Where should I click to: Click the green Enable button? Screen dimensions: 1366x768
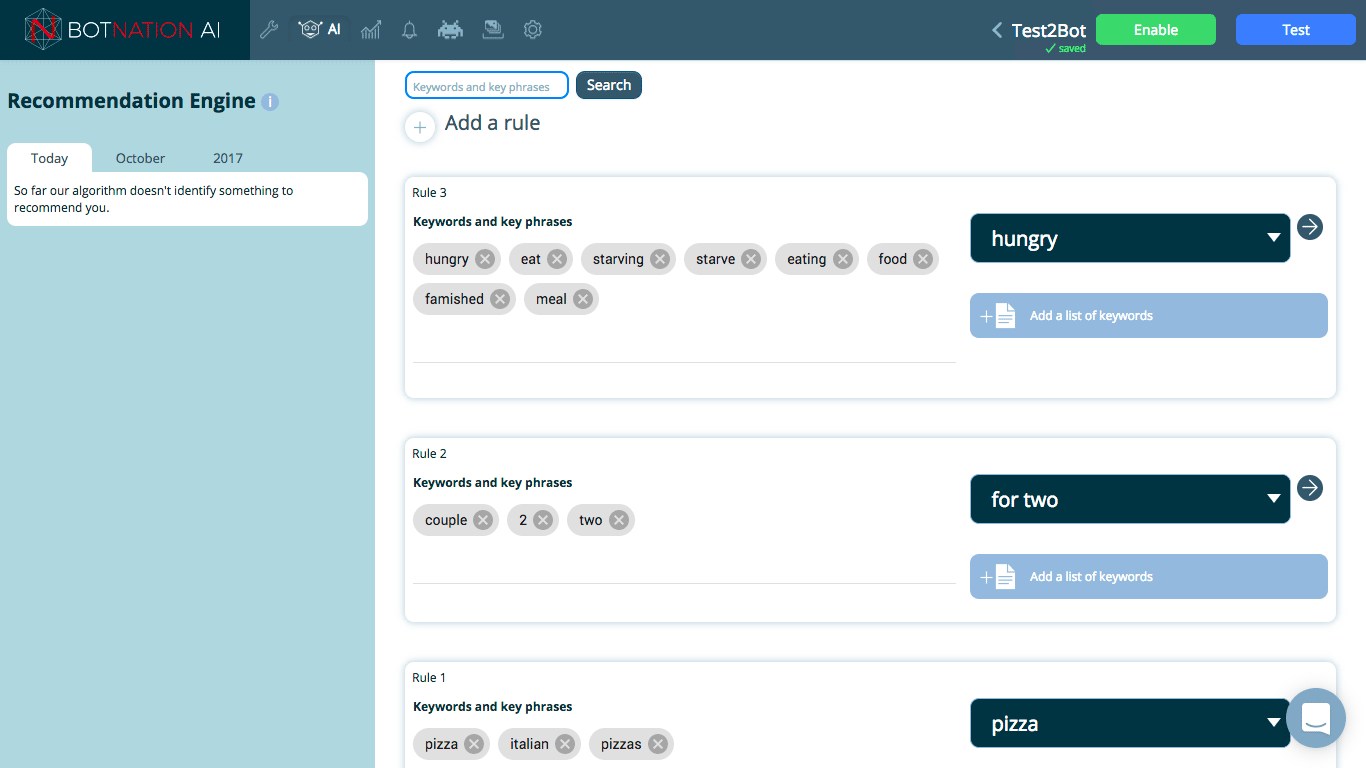[1155, 30]
